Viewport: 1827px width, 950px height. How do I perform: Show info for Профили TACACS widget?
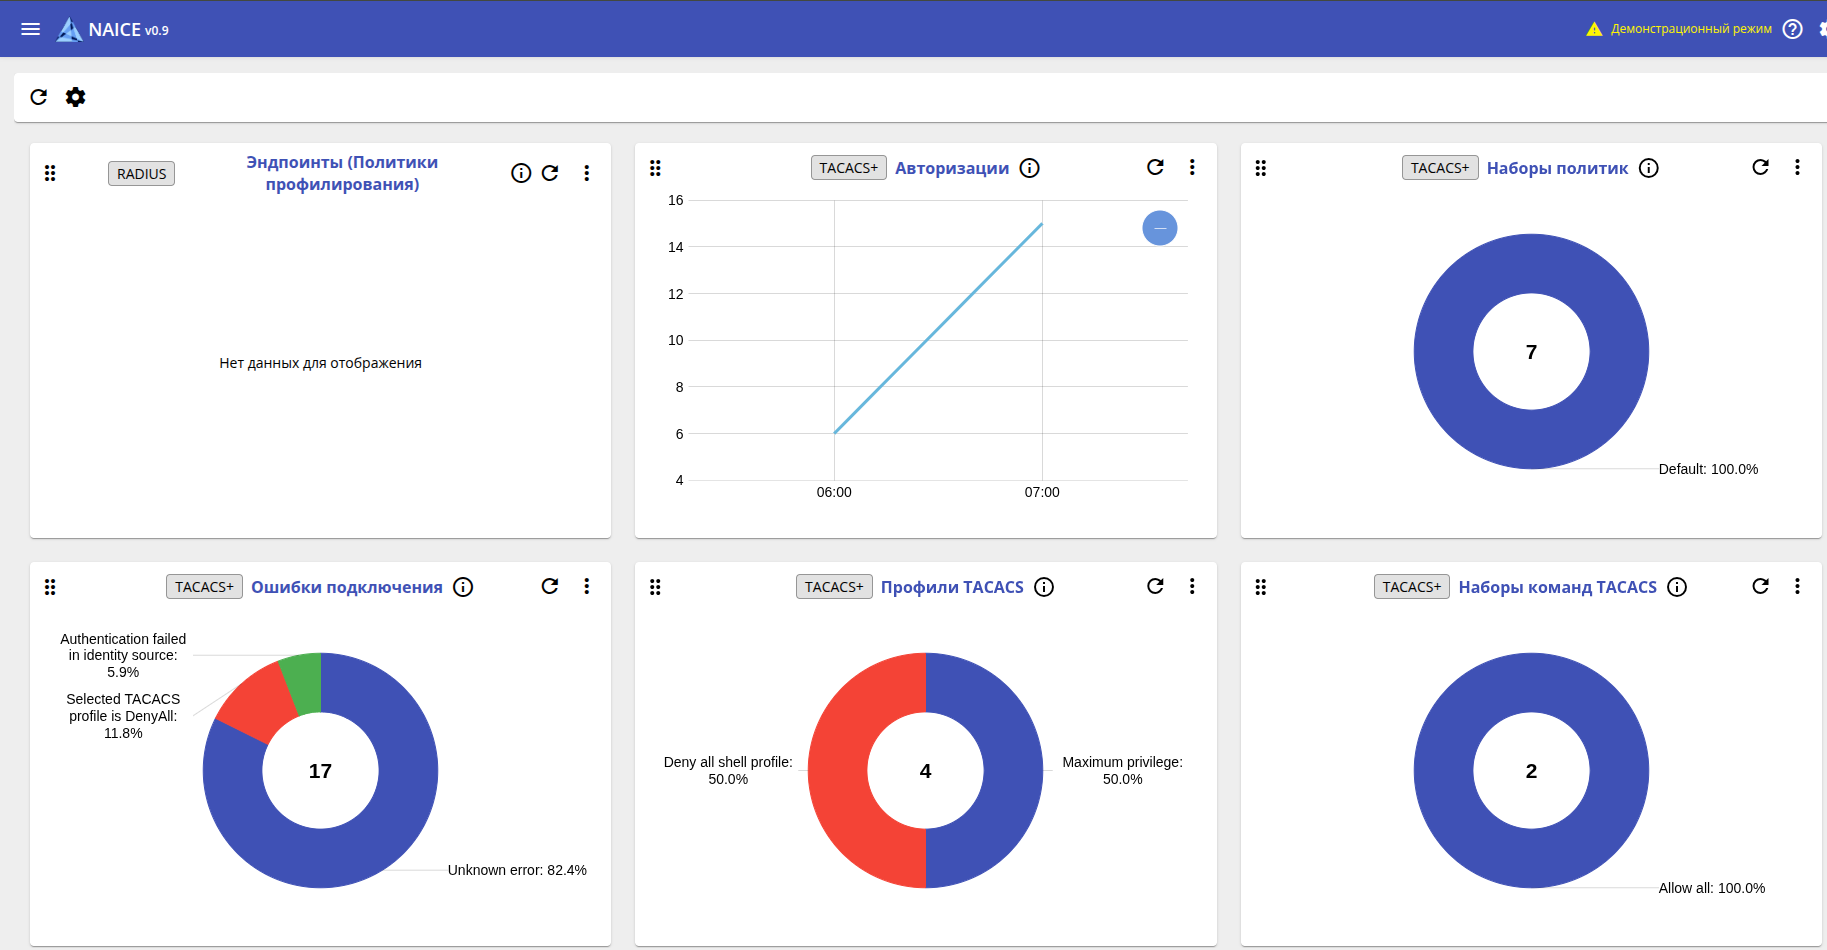(x=1044, y=587)
